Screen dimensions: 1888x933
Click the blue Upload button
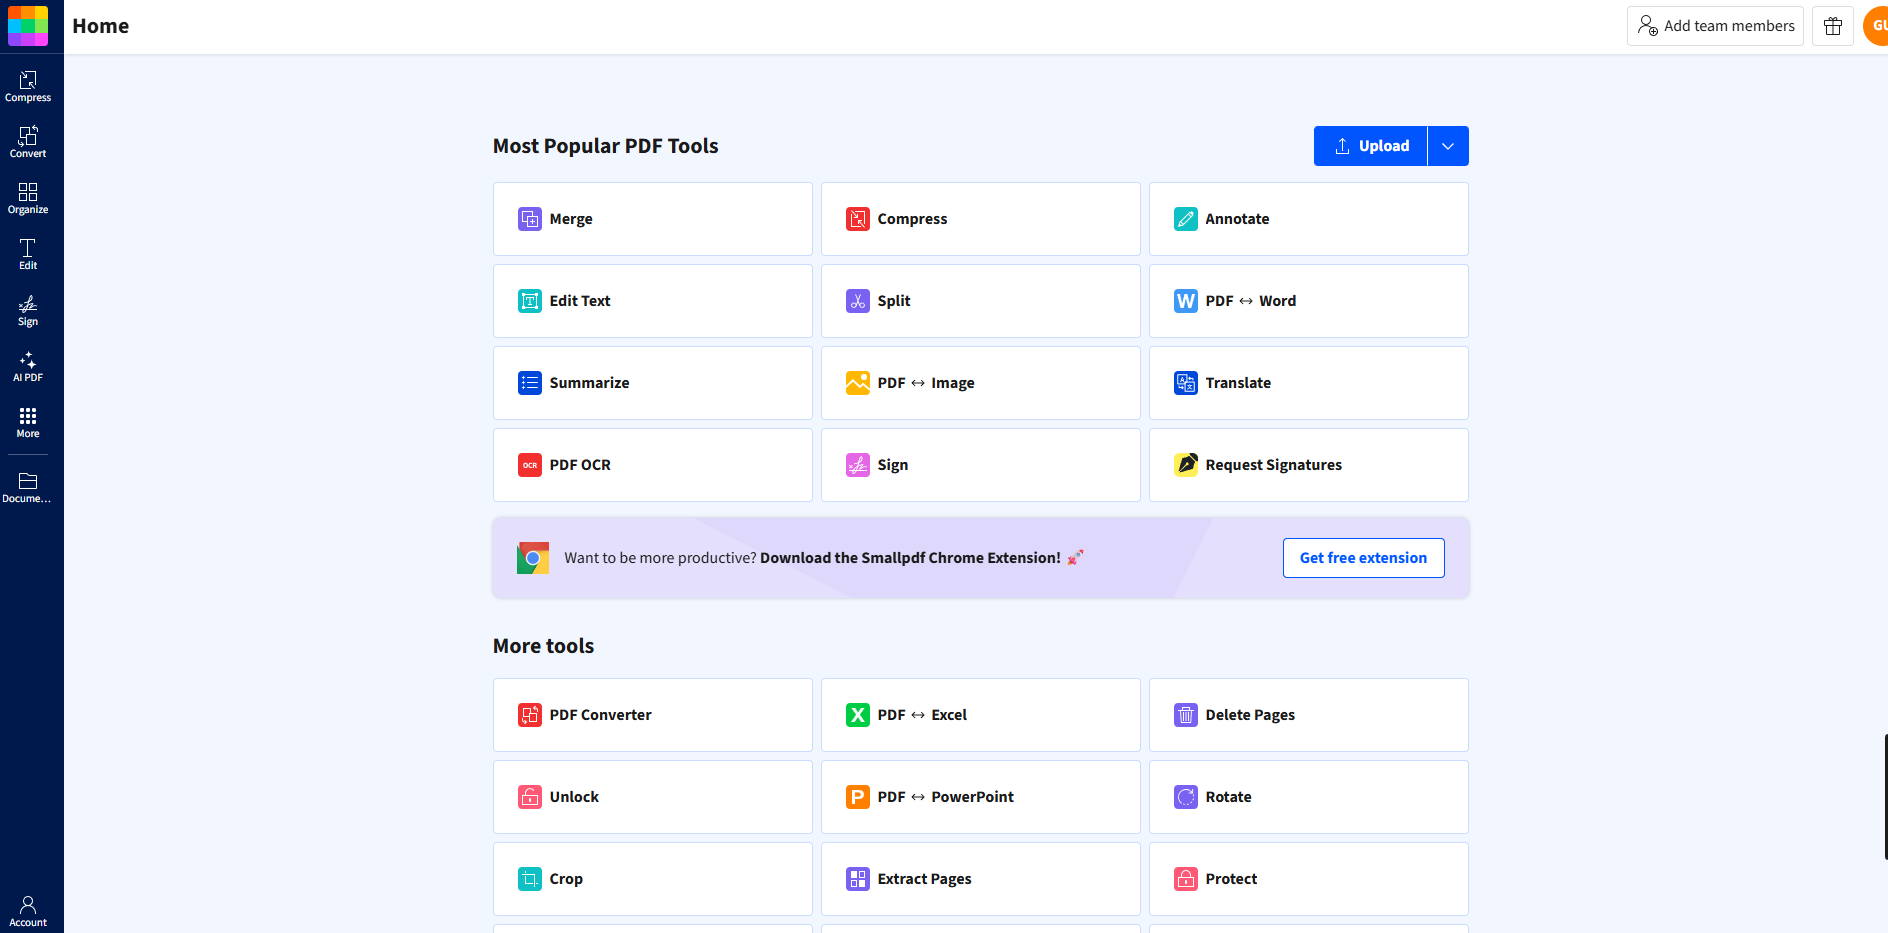tap(1371, 146)
